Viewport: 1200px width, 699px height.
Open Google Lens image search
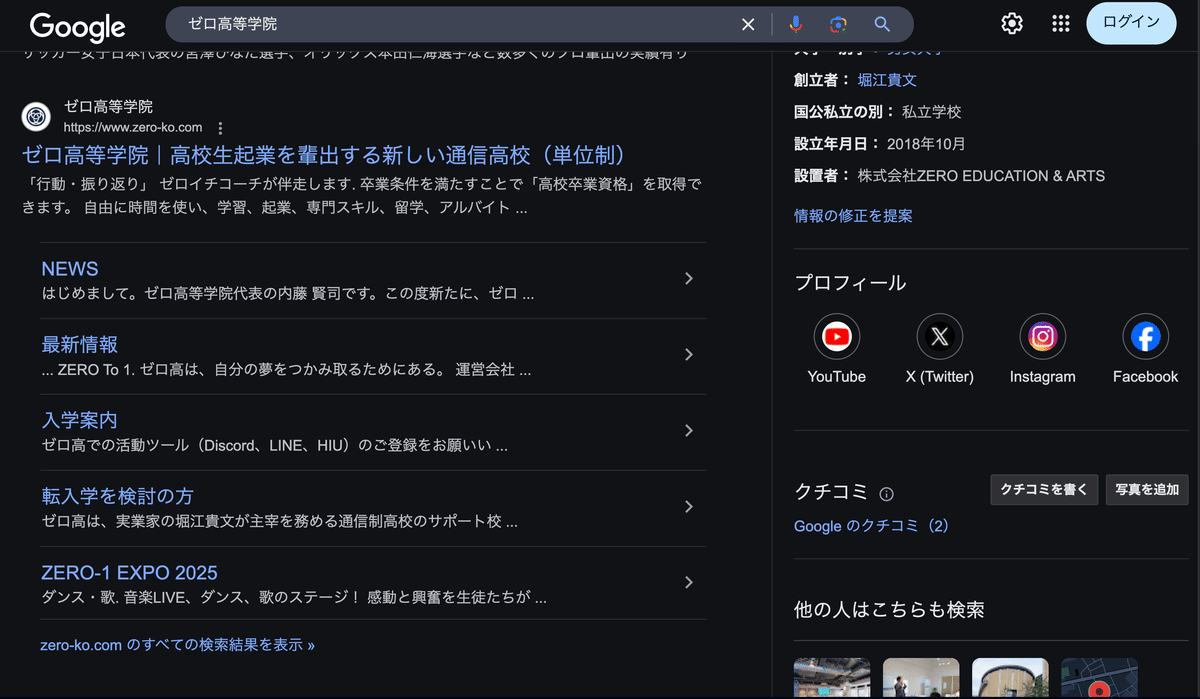(x=838, y=24)
